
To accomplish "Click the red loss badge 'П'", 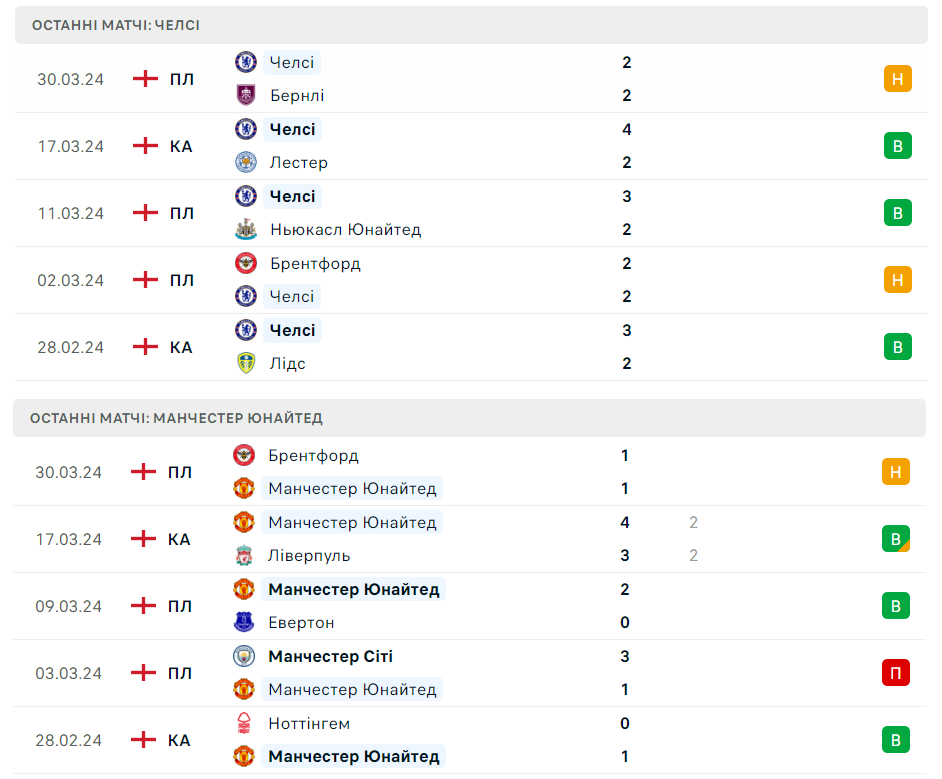I will pyautogui.click(x=896, y=673).
